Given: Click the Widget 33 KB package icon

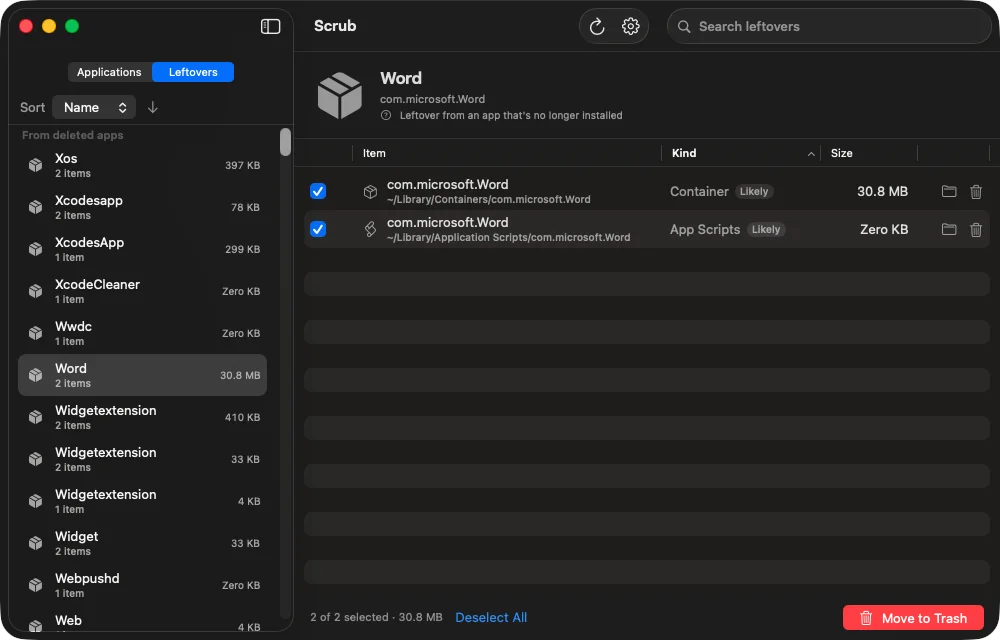Looking at the screenshot, I should point(36,543).
